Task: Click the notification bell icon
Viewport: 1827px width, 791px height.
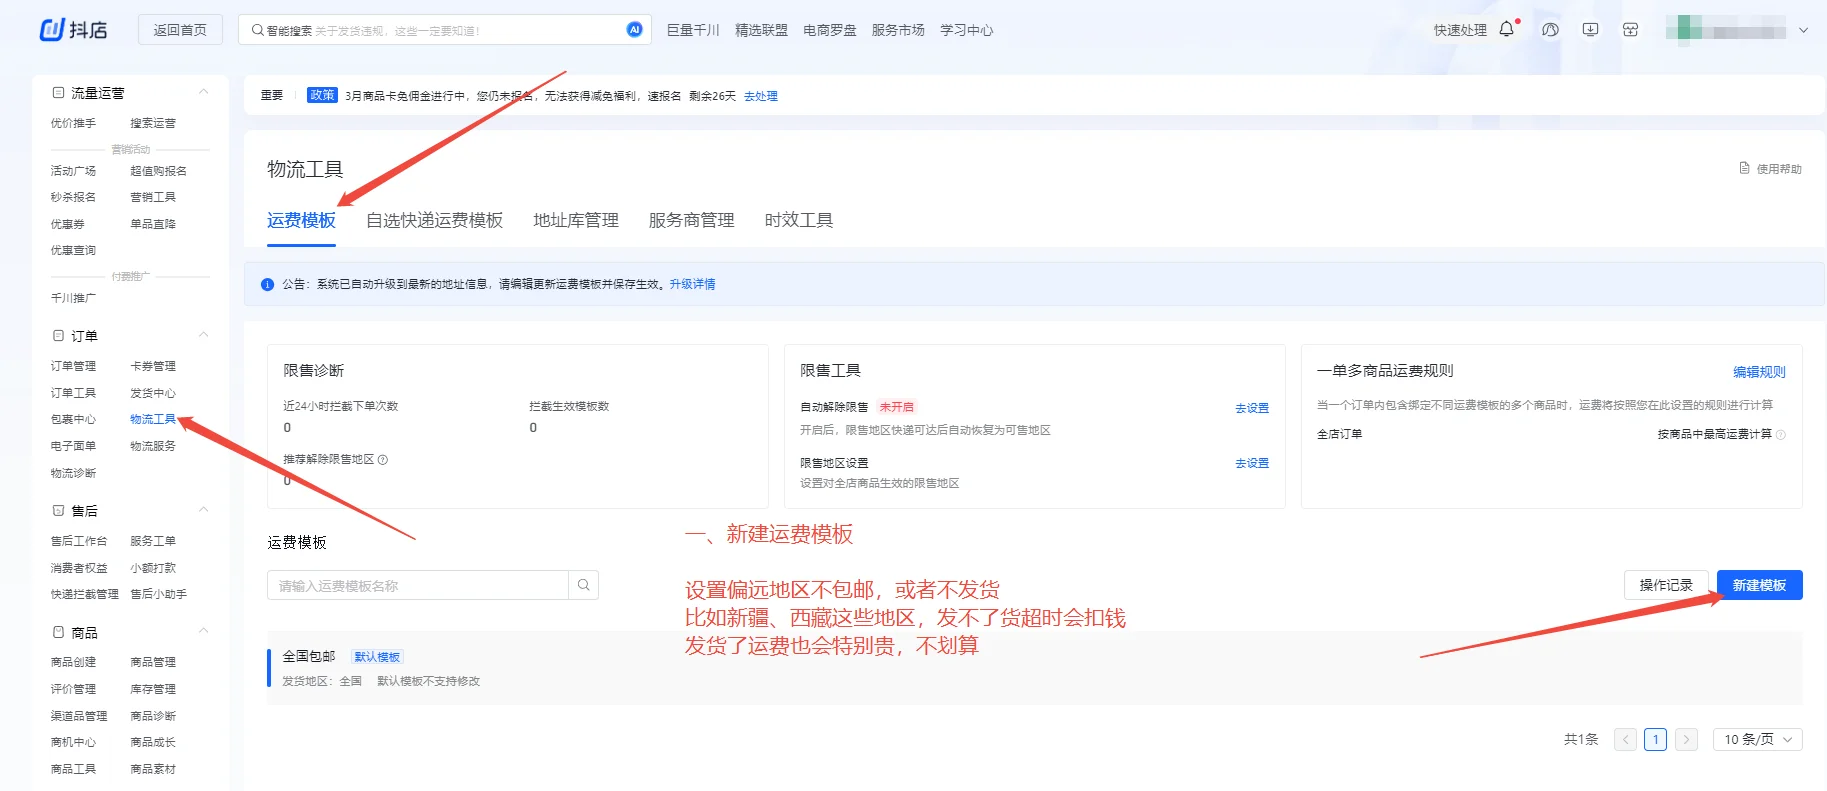Action: pos(1506,30)
